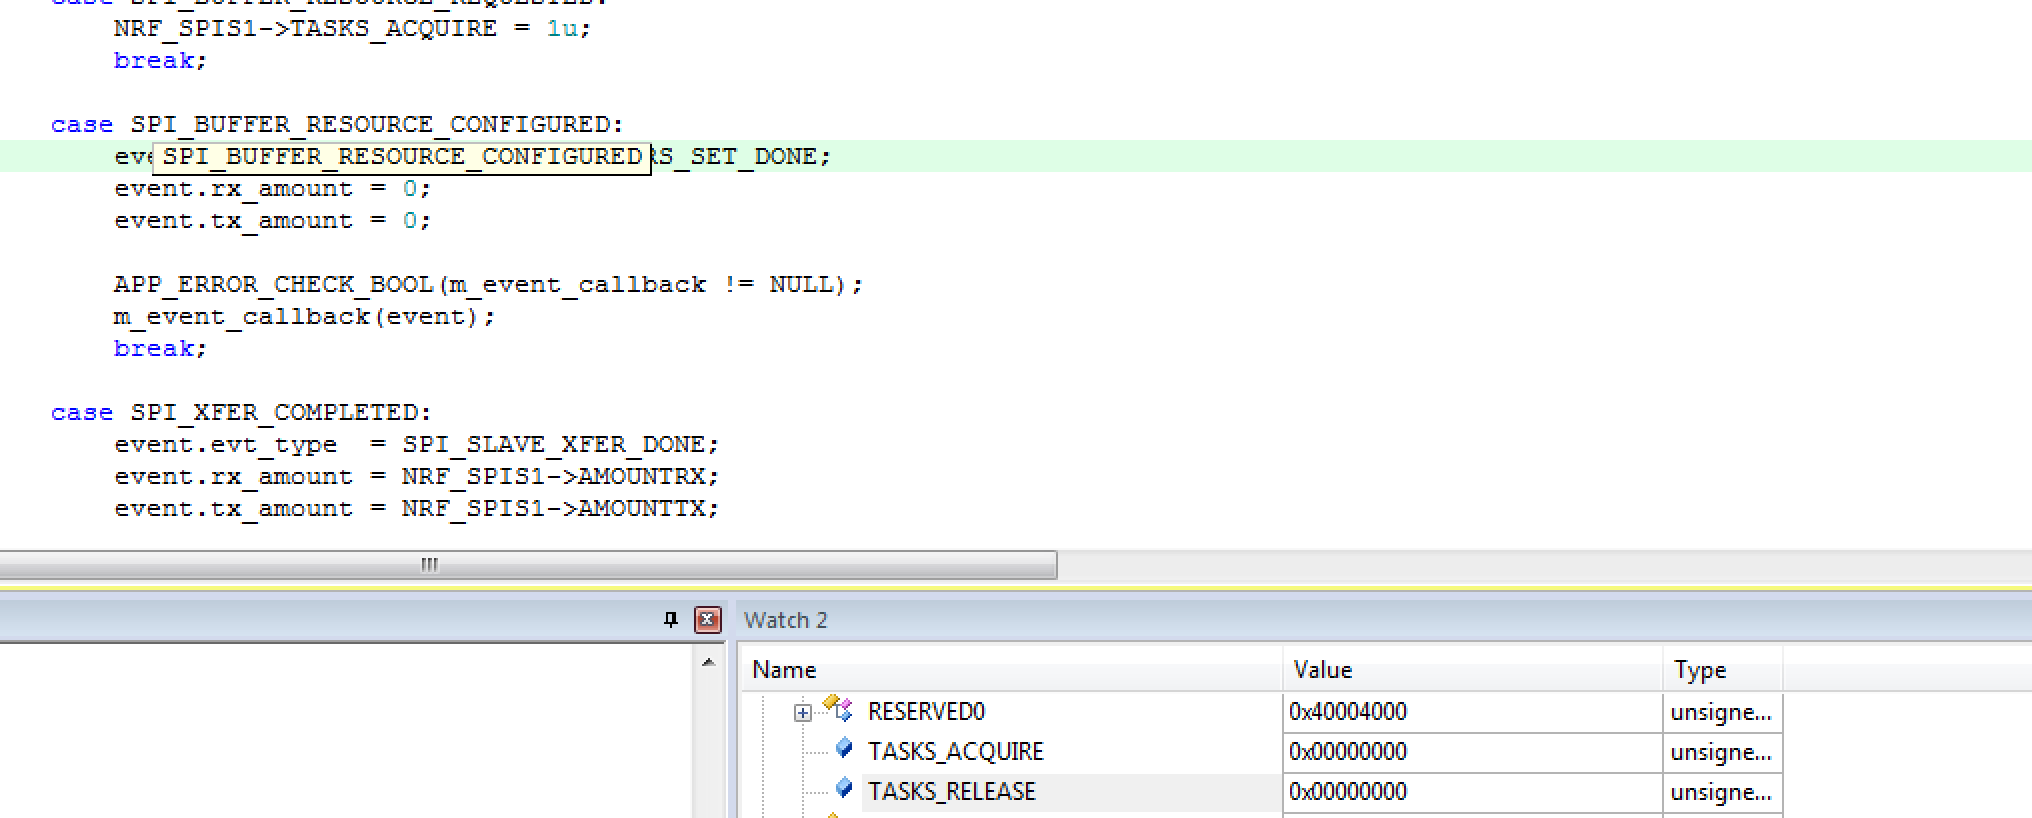Click the type cell of RESERVED0 row
The height and width of the screenshot is (818, 2032).
(1722, 712)
